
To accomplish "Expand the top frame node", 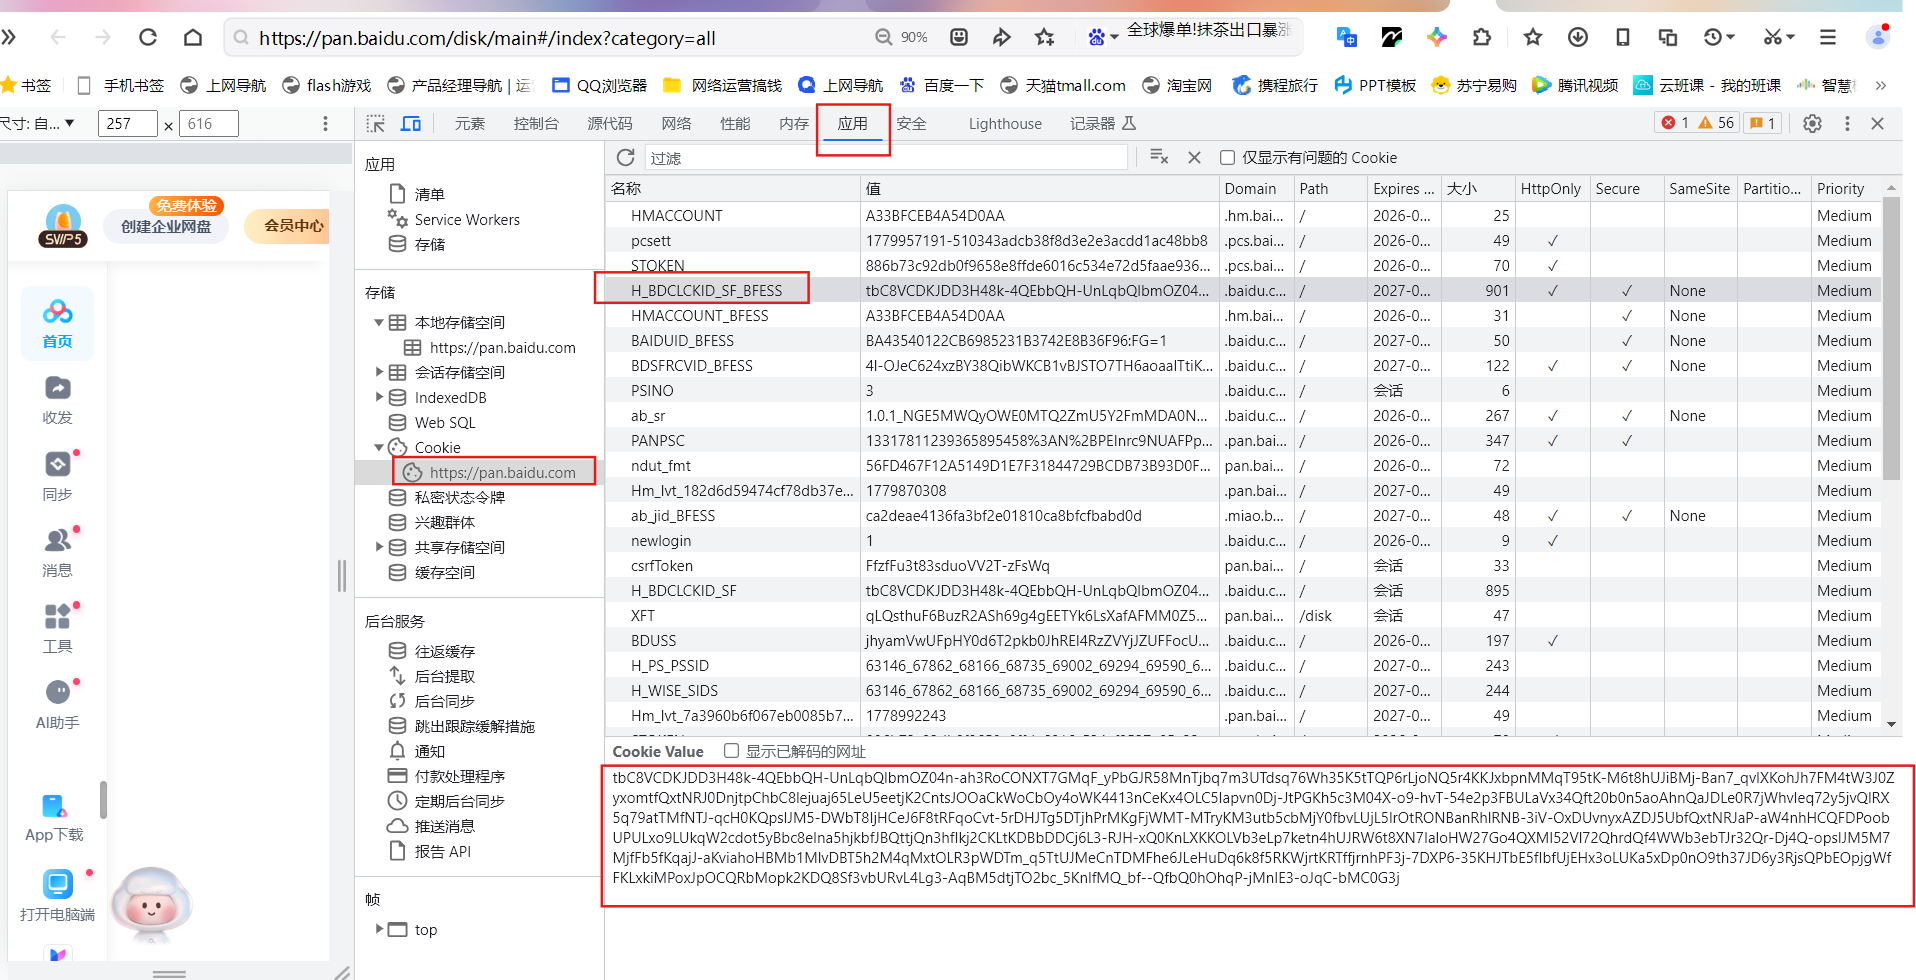I will pyautogui.click(x=379, y=929).
